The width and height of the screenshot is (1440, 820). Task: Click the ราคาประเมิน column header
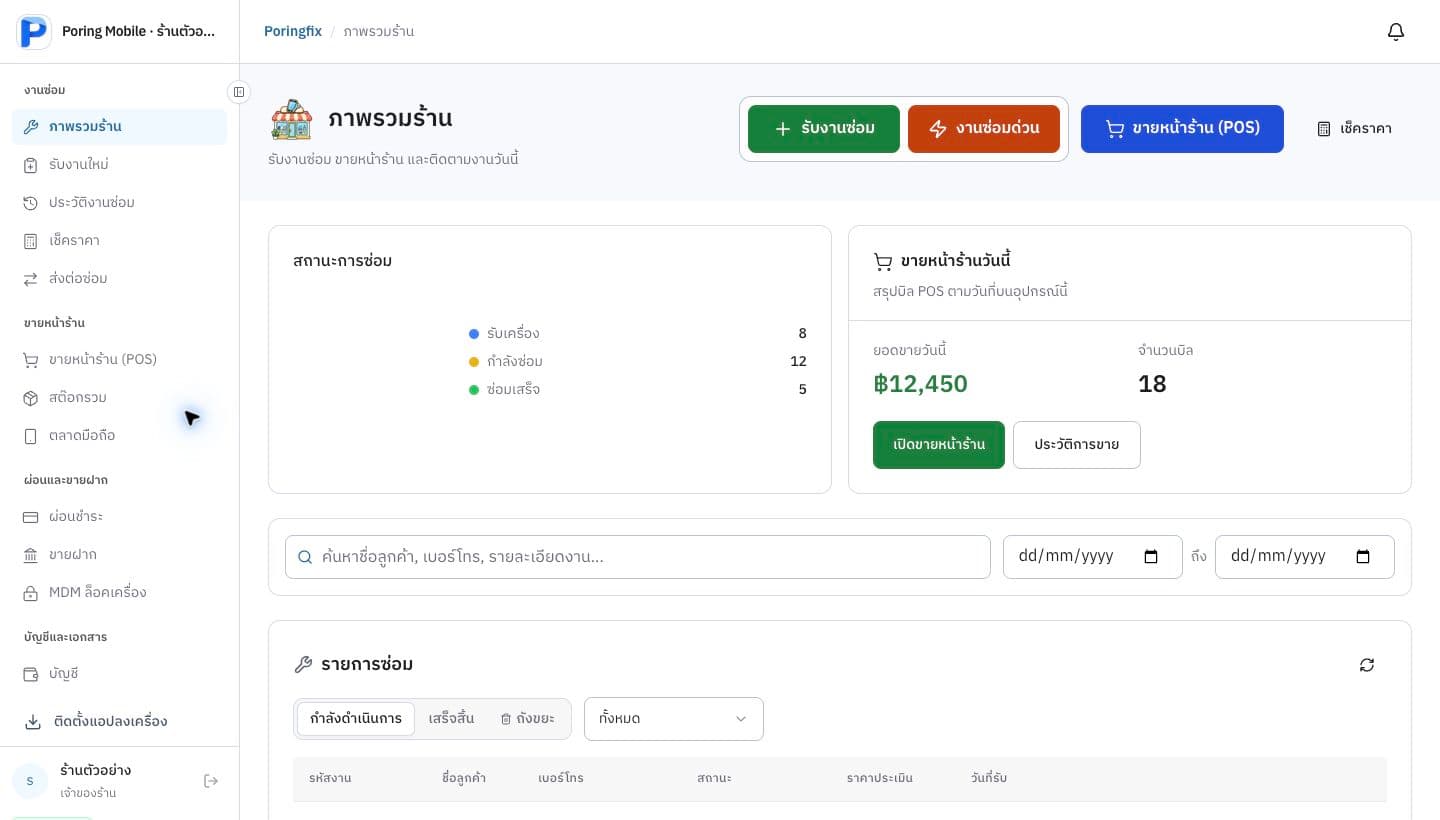(x=879, y=778)
